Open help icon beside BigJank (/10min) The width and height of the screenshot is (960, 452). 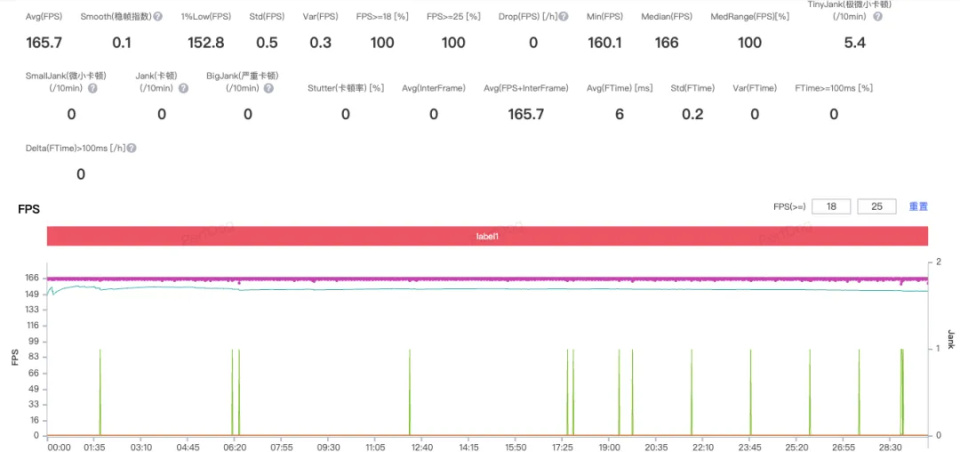[268, 88]
